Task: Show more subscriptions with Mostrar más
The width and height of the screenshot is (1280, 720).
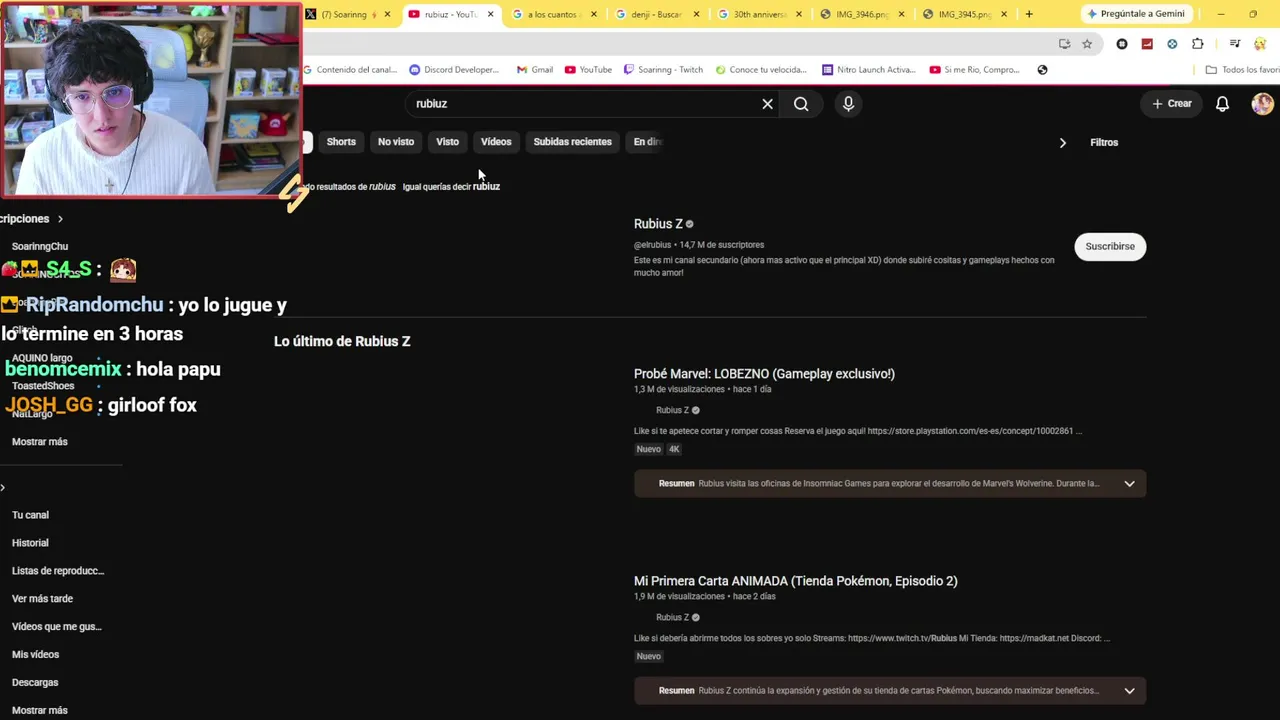Action: click(40, 442)
